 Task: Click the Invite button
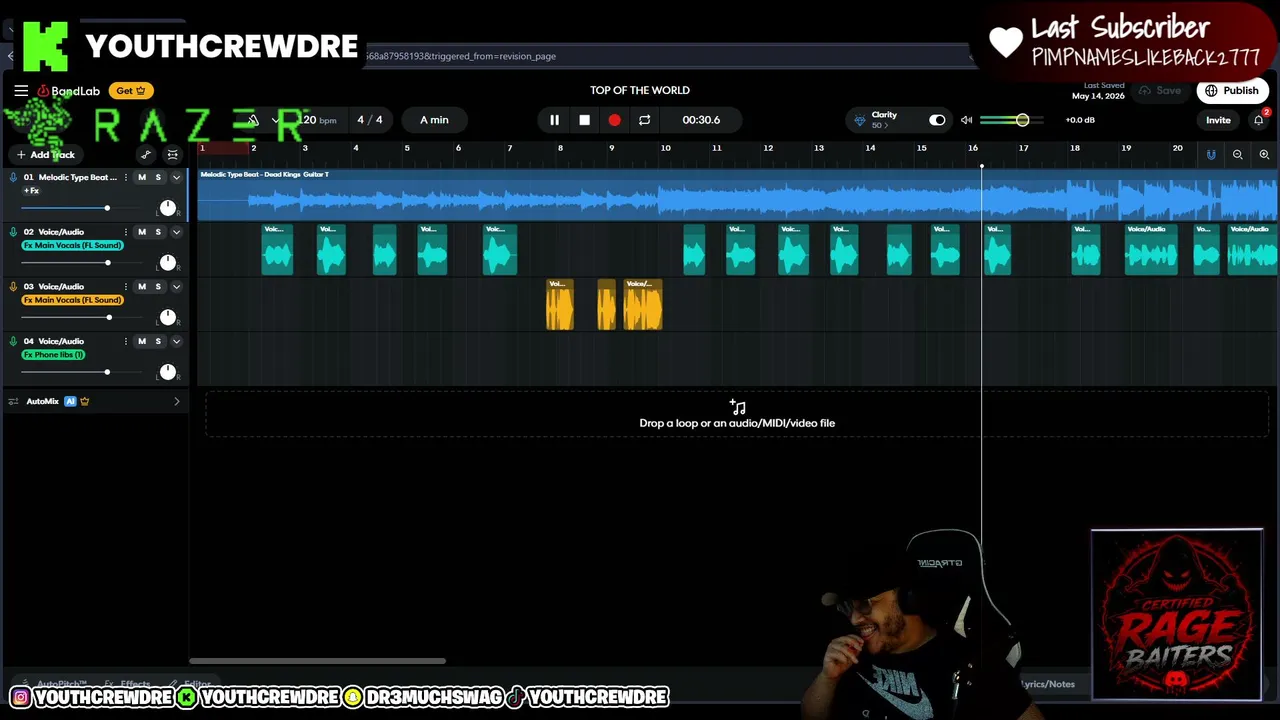1218,120
